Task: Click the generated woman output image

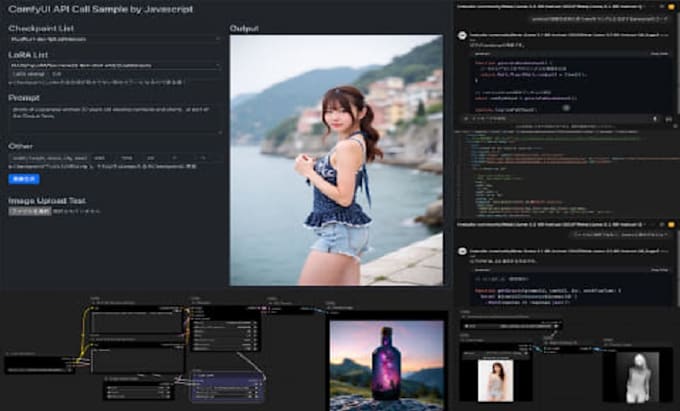Action: tap(336, 160)
